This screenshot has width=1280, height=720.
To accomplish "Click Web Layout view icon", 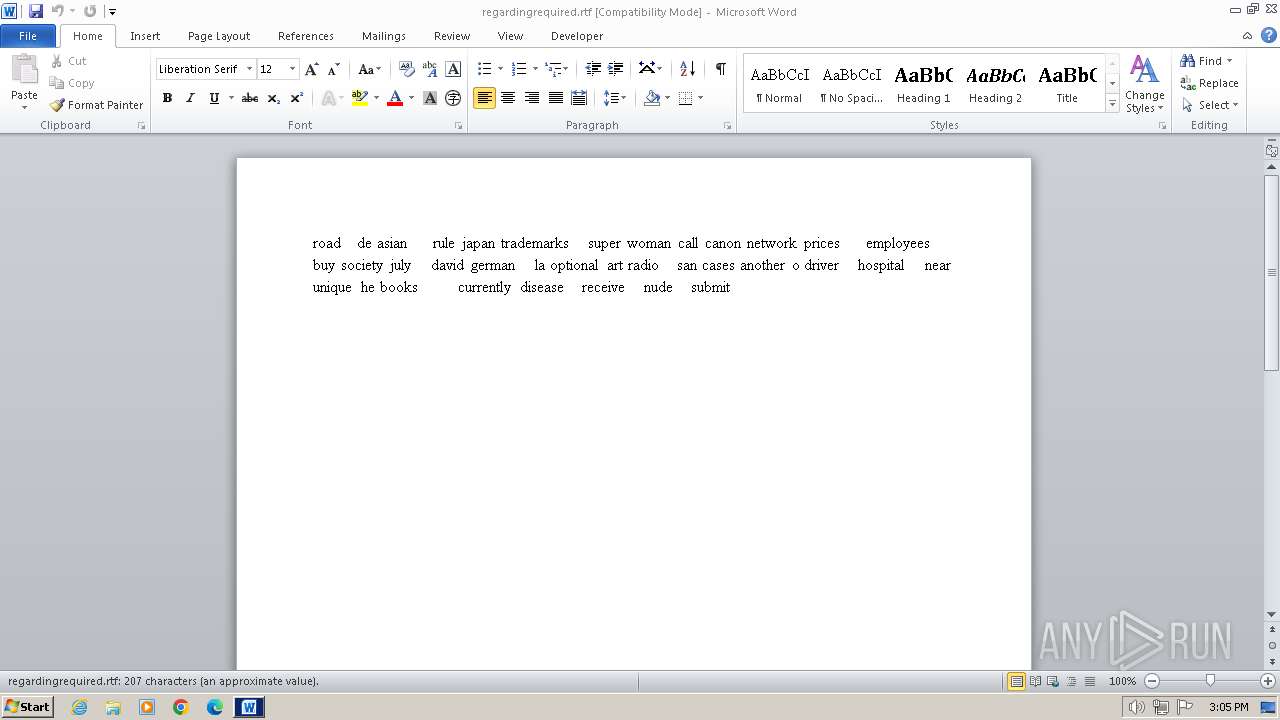I will [x=1053, y=681].
